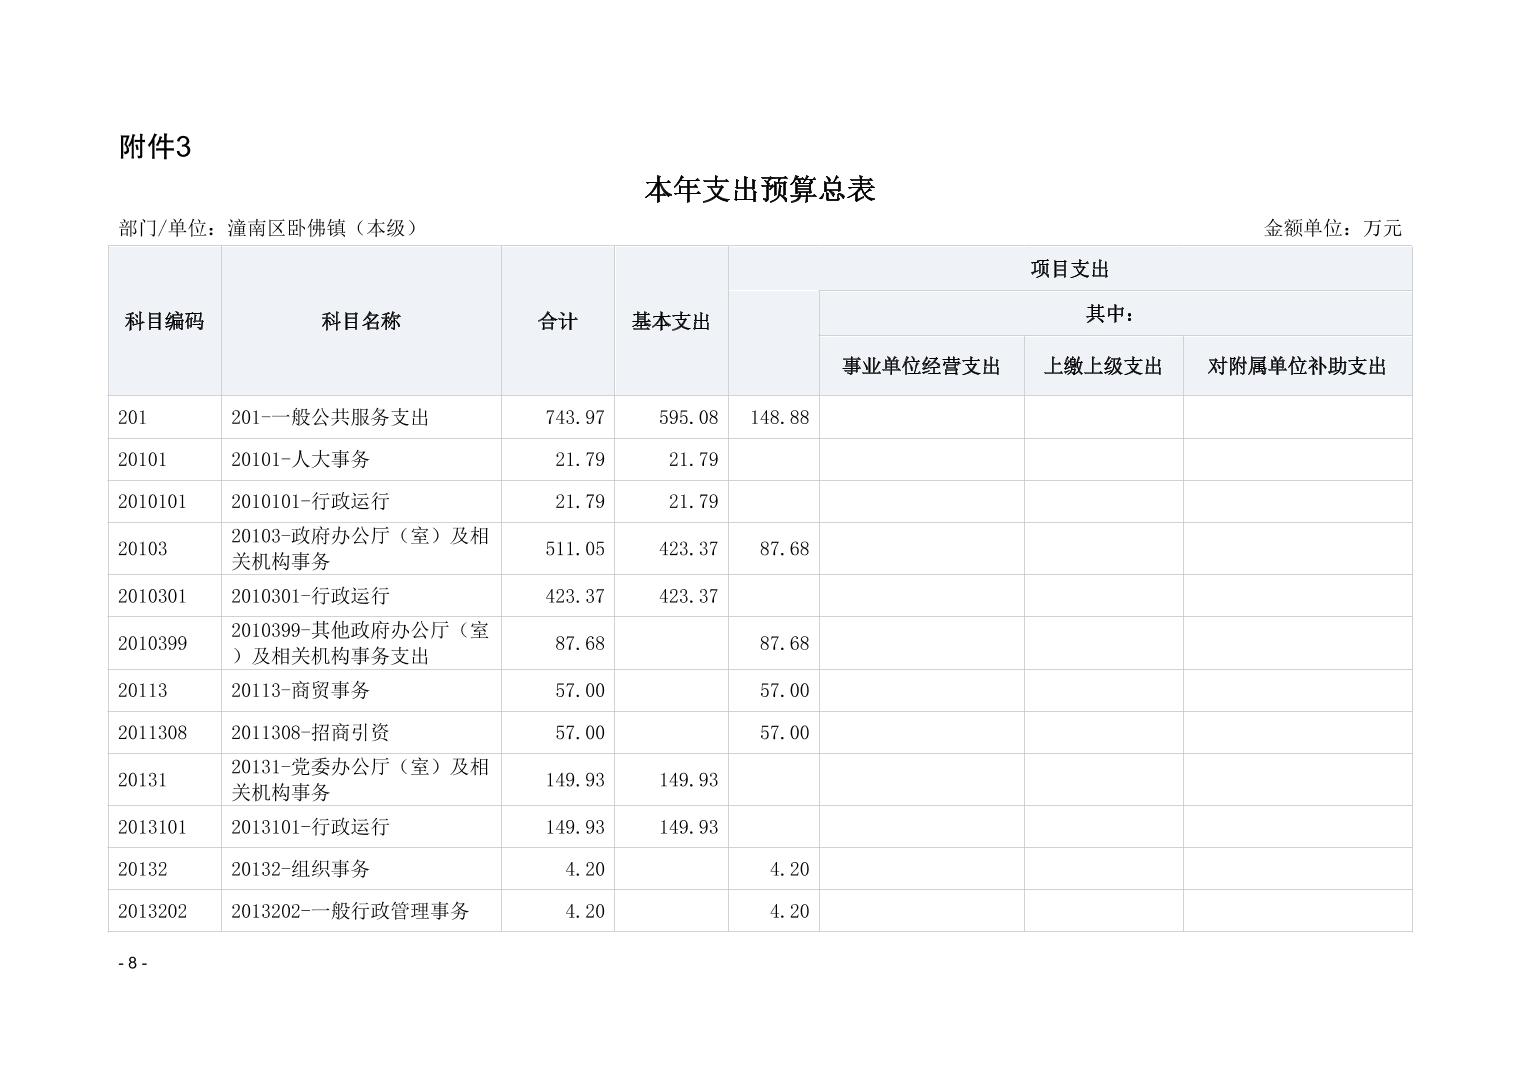Click the 合计 column header
This screenshot has width=1520, height=1074.
[x=558, y=321]
